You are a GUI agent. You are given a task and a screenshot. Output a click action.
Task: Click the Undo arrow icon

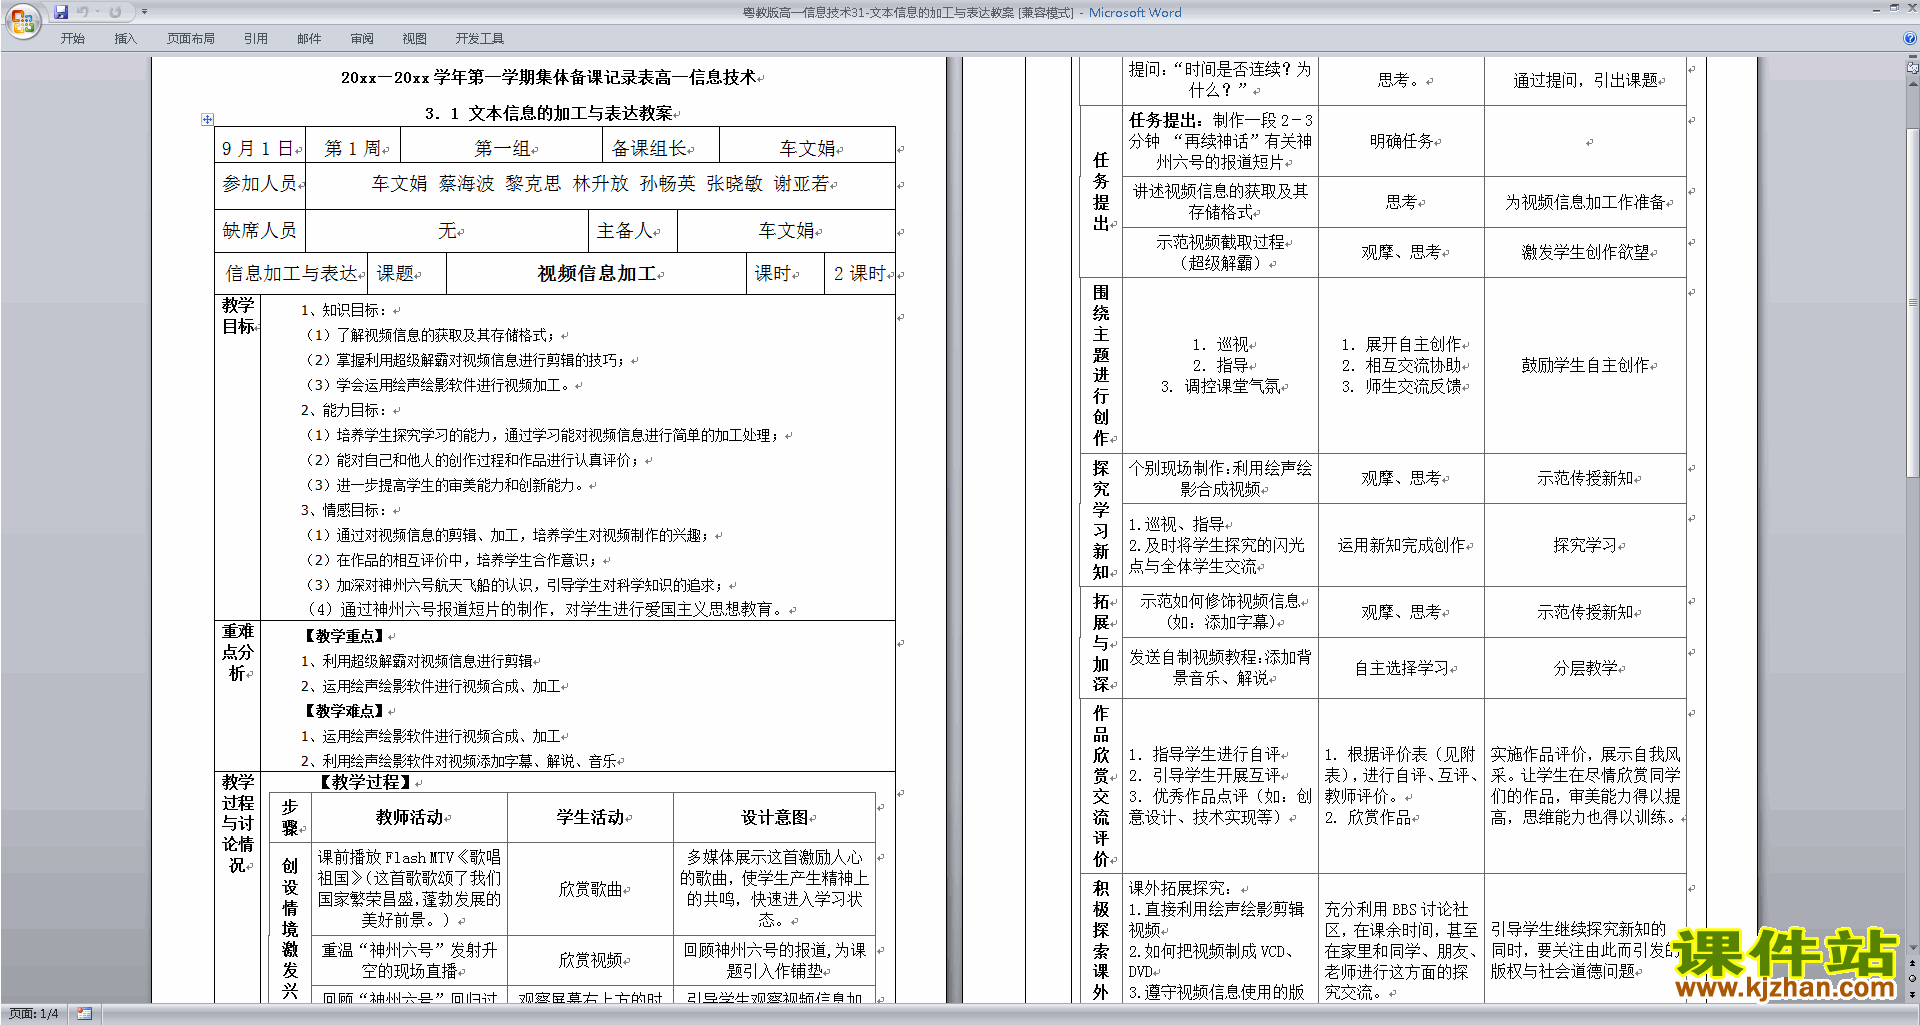[x=82, y=12]
